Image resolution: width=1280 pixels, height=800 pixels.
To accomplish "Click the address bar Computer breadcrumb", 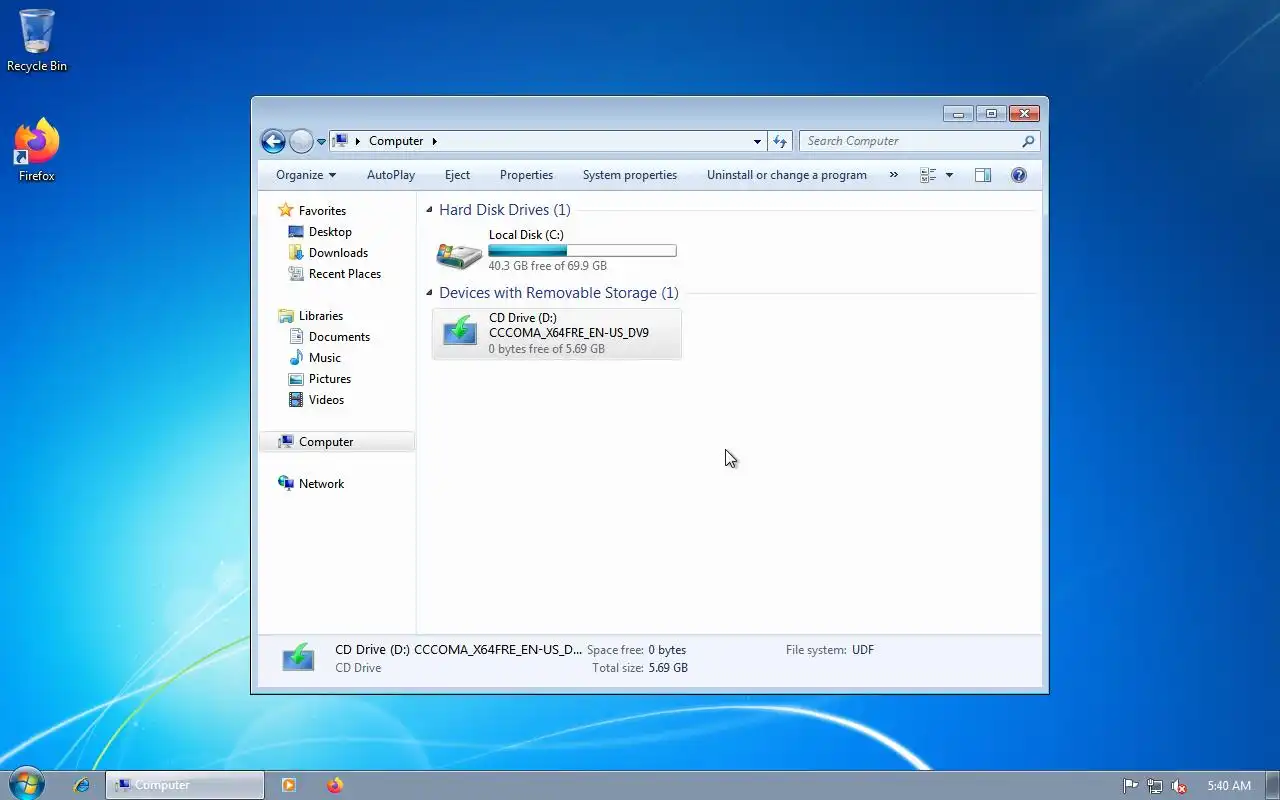I will 396,141.
